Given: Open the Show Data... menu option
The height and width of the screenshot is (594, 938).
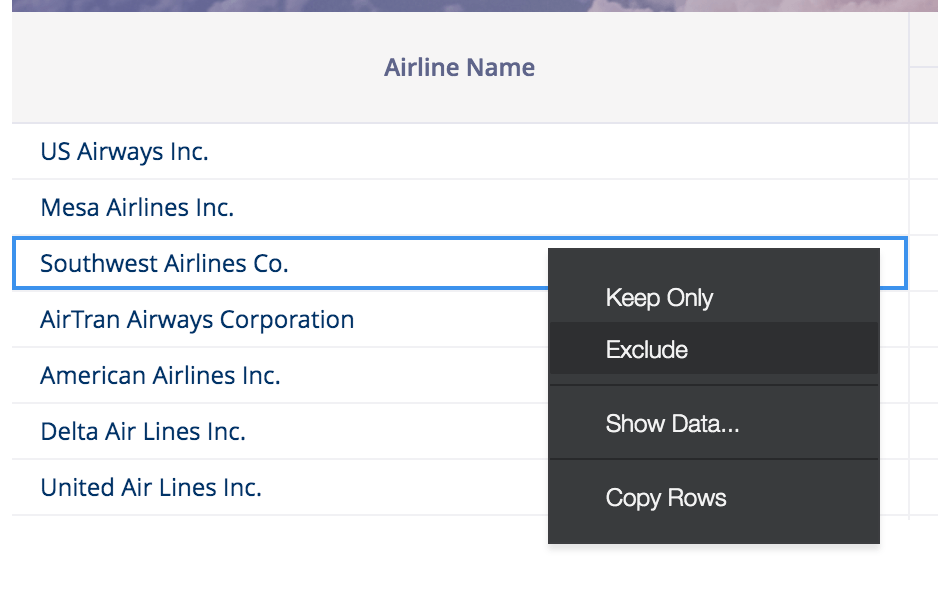Looking at the screenshot, I should (x=672, y=424).
